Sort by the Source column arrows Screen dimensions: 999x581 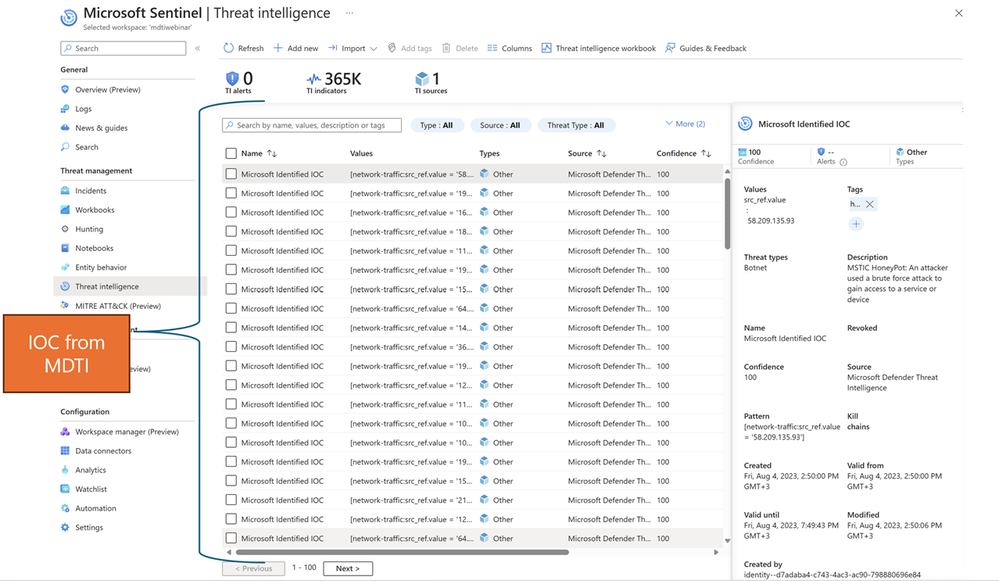coord(601,153)
